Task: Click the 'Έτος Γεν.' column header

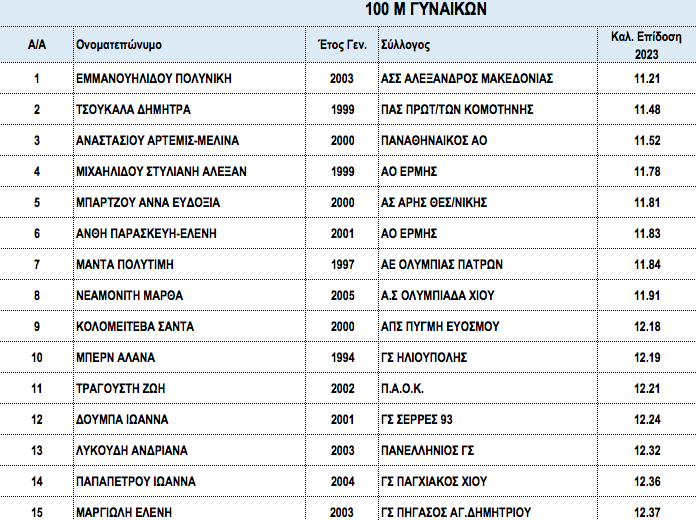Action: 341,46
